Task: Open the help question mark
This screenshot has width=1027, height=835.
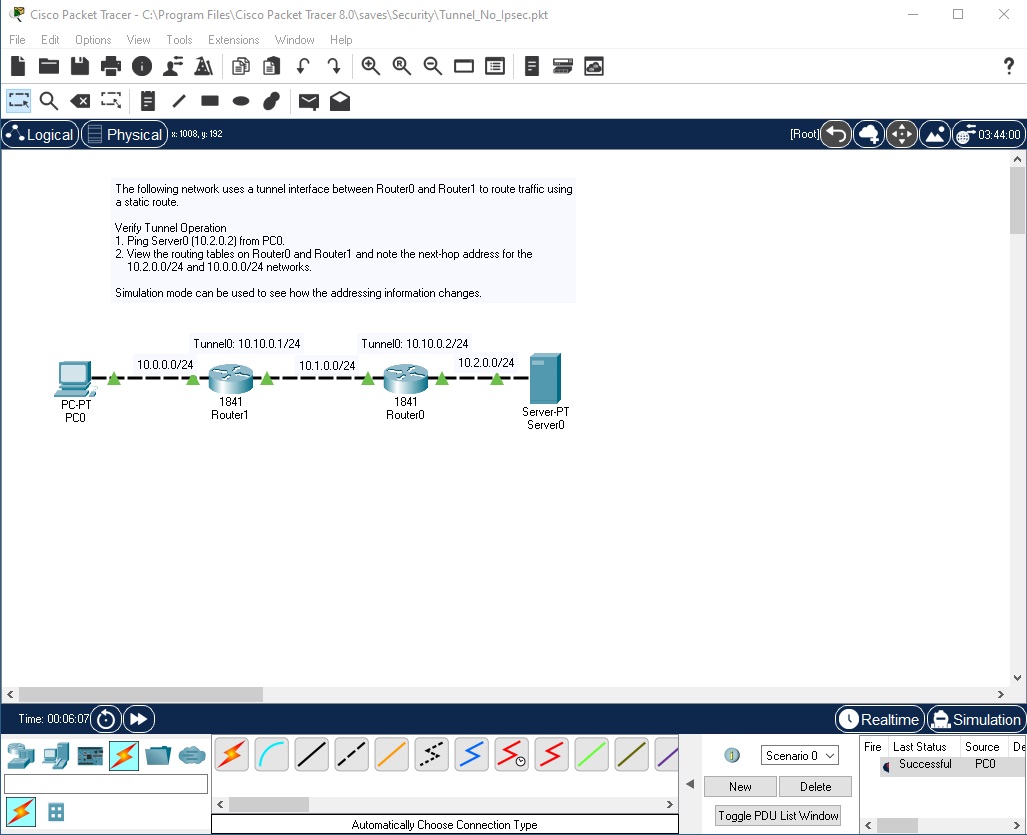Action: (x=1009, y=66)
